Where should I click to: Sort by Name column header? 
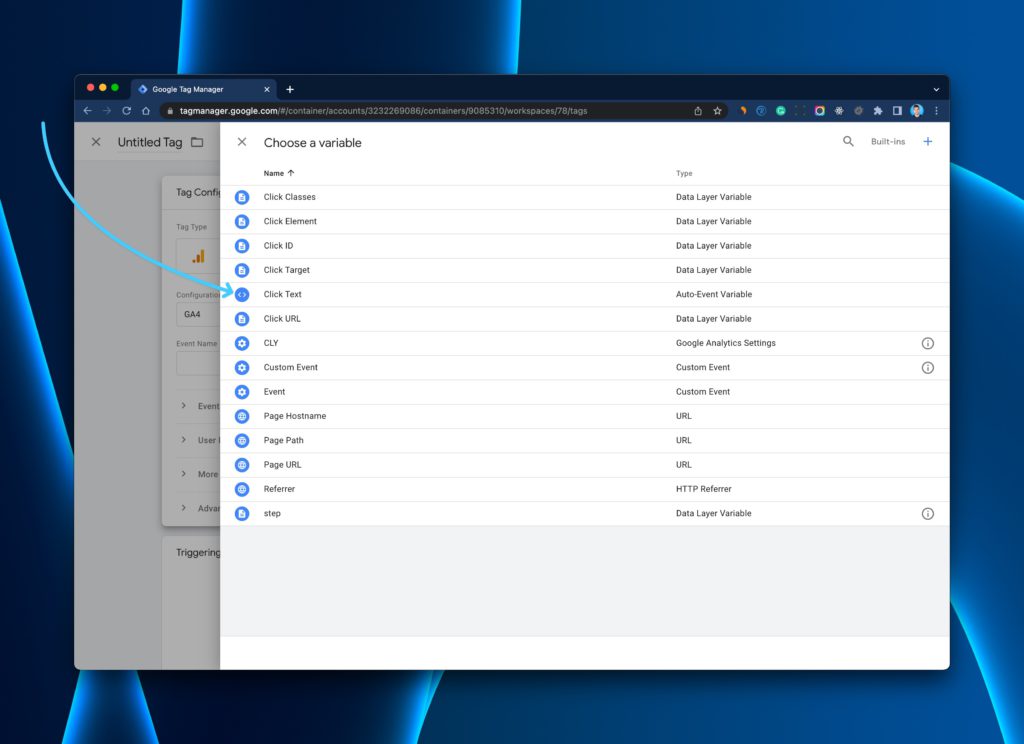(x=279, y=173)
